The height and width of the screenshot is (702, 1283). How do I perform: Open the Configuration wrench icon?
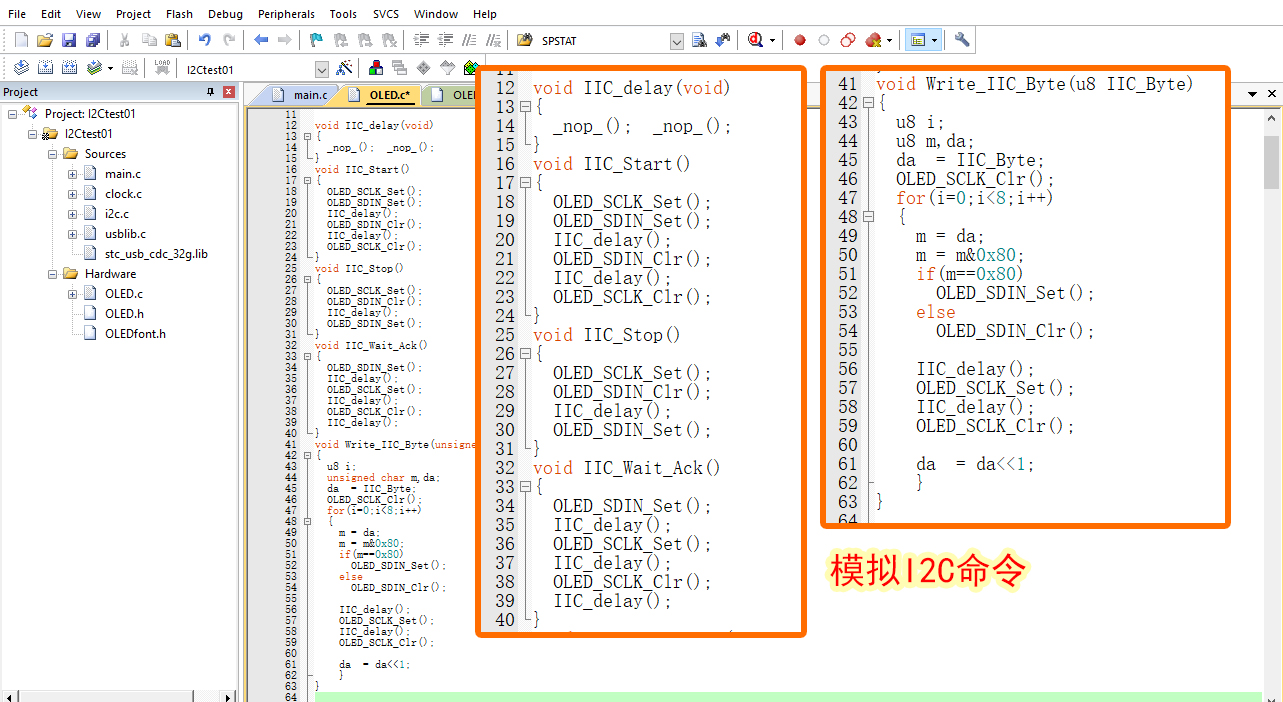pos(962,40)
